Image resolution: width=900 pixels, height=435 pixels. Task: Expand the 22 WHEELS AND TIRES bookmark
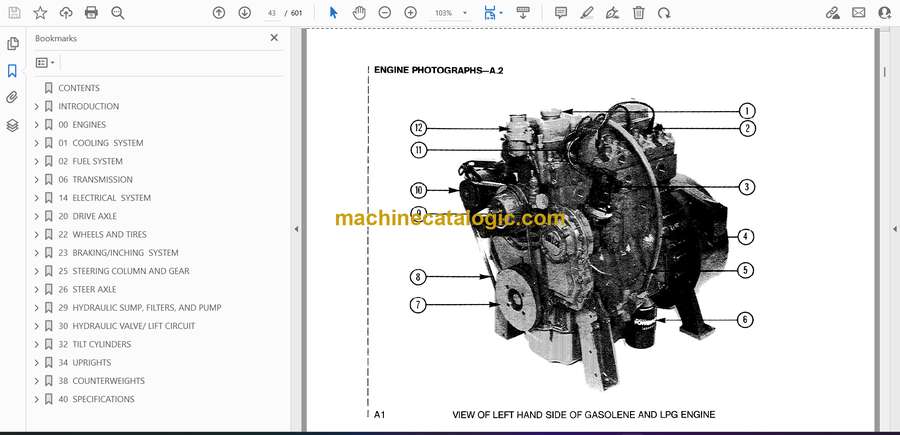pos(37,235)
